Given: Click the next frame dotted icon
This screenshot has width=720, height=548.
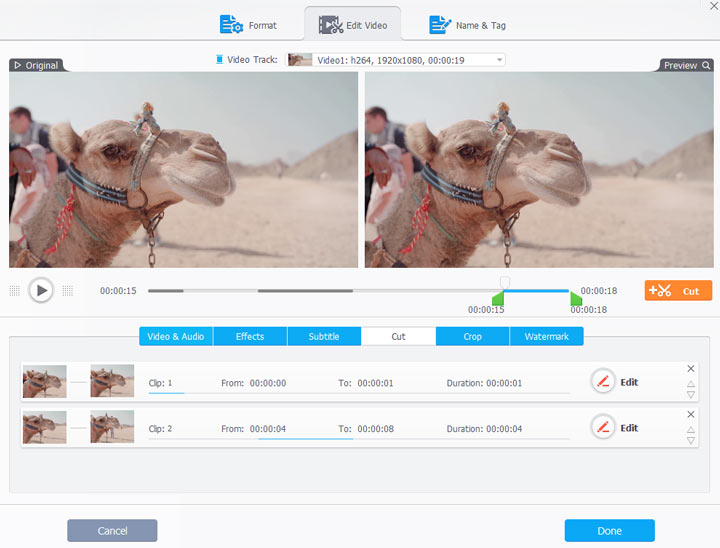Looking at the screenshot, I should coord(68,290).
